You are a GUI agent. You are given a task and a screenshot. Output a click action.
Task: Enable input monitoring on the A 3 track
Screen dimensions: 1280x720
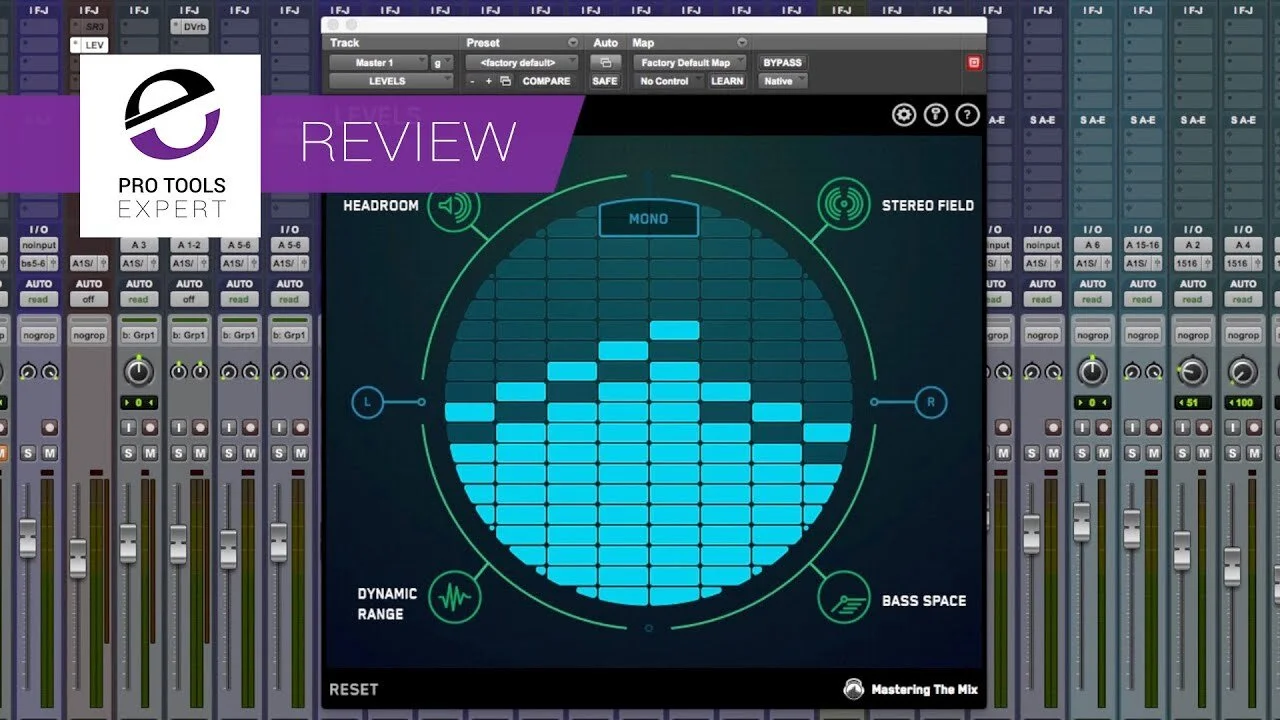pos(128,427)
